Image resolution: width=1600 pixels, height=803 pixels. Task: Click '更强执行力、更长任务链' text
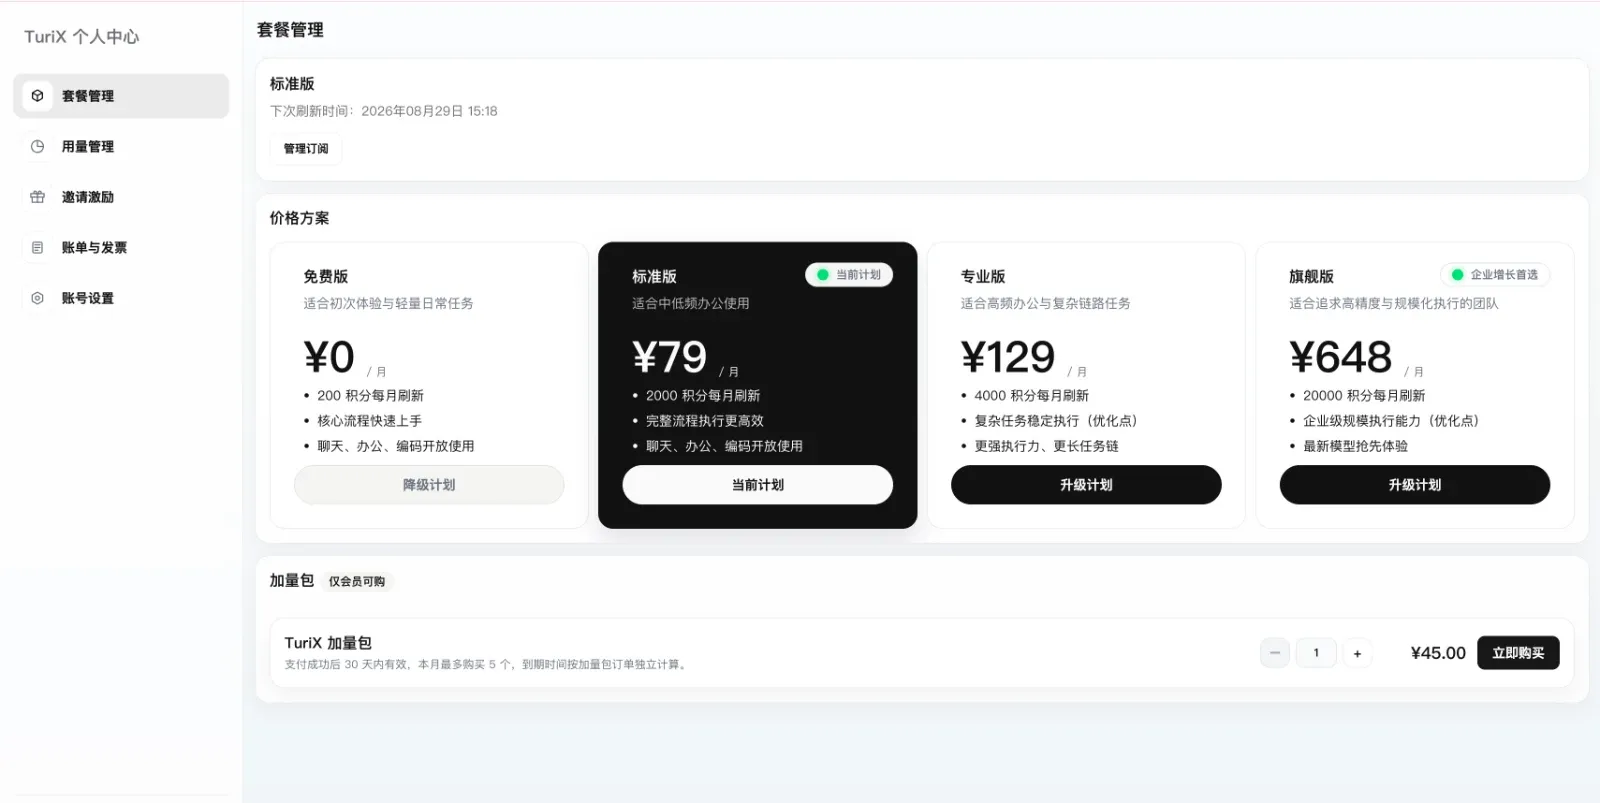pyautogui.click(x=1046, y=446)
